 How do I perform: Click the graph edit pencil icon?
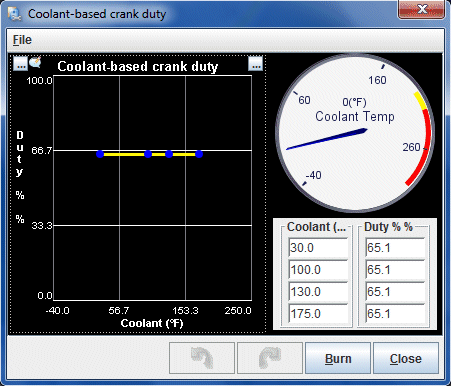[35, 62]
